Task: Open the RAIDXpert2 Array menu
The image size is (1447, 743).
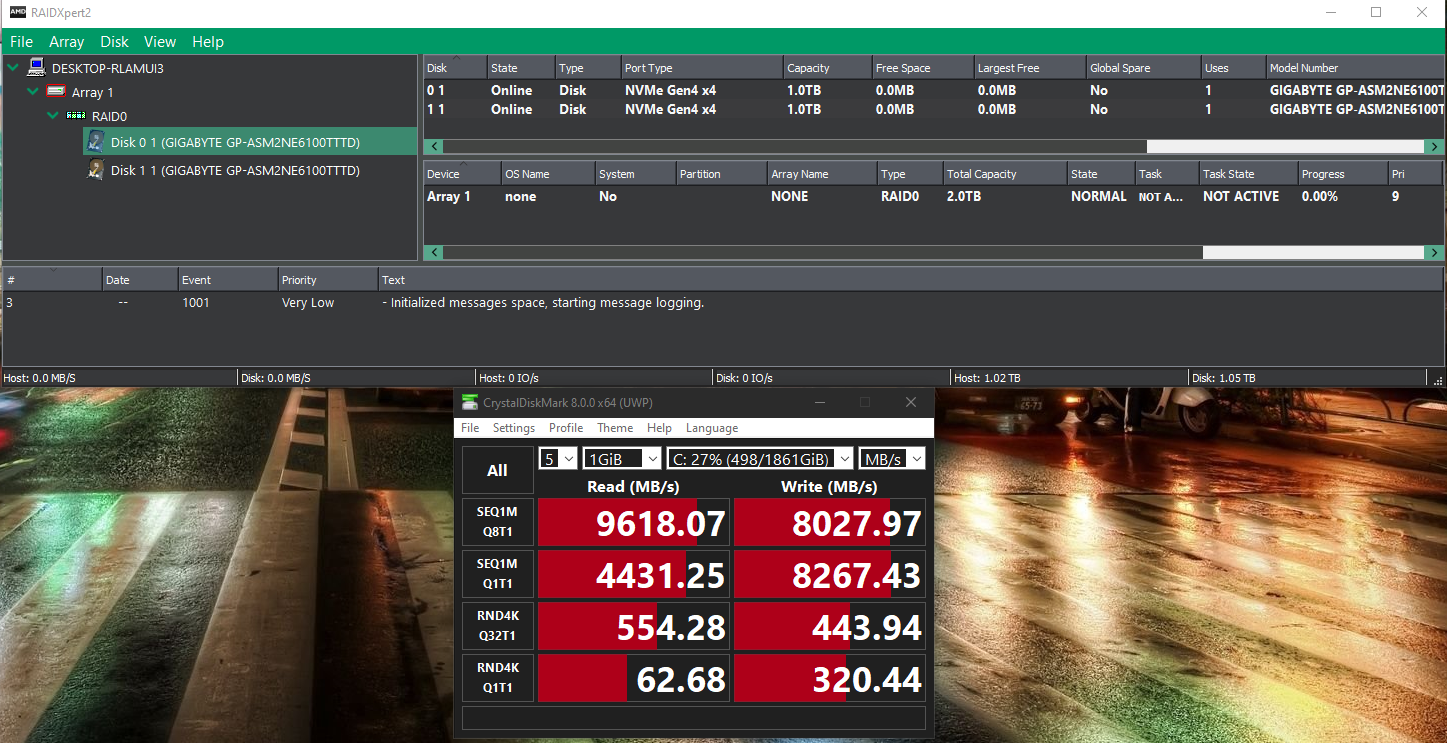Action: tap(67, 42)
